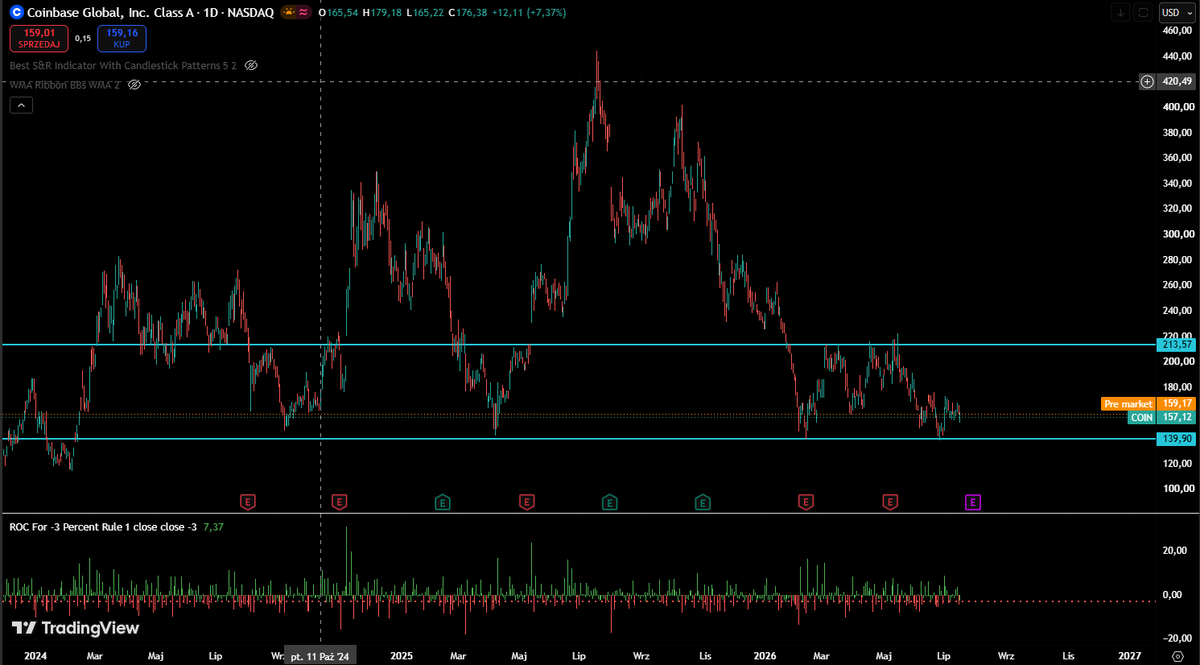Click the pink approximate-data icon next to the sun
The width and height of the screenshot is (1200, 665).
tap(303, 12)
